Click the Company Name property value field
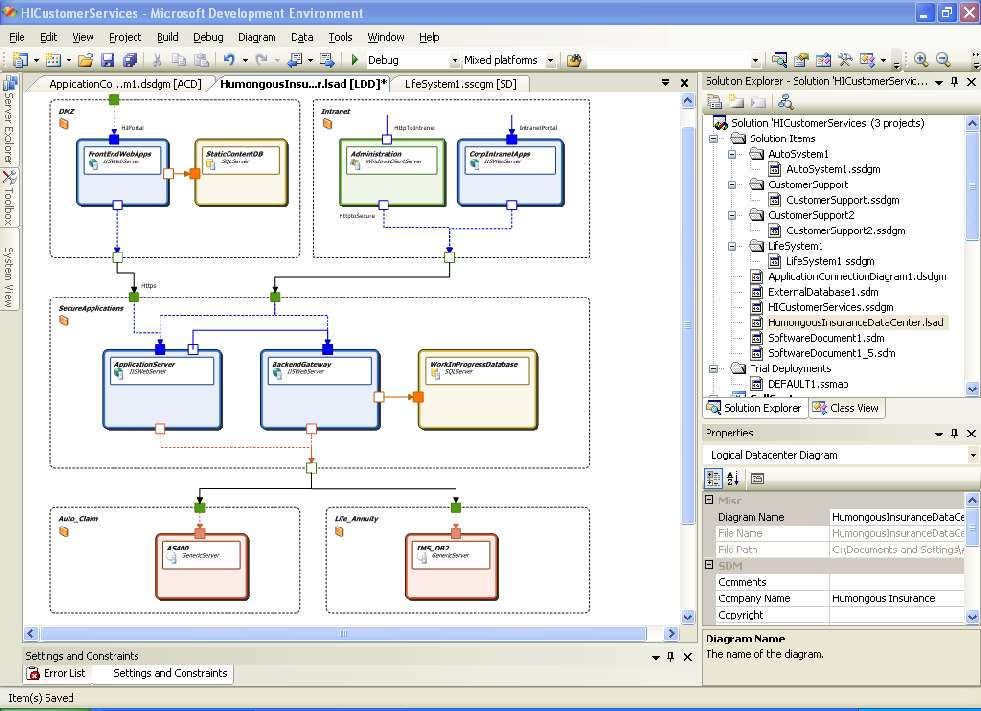Image resolution: width=981 pixels, height=711 pixels. (897, 598)
